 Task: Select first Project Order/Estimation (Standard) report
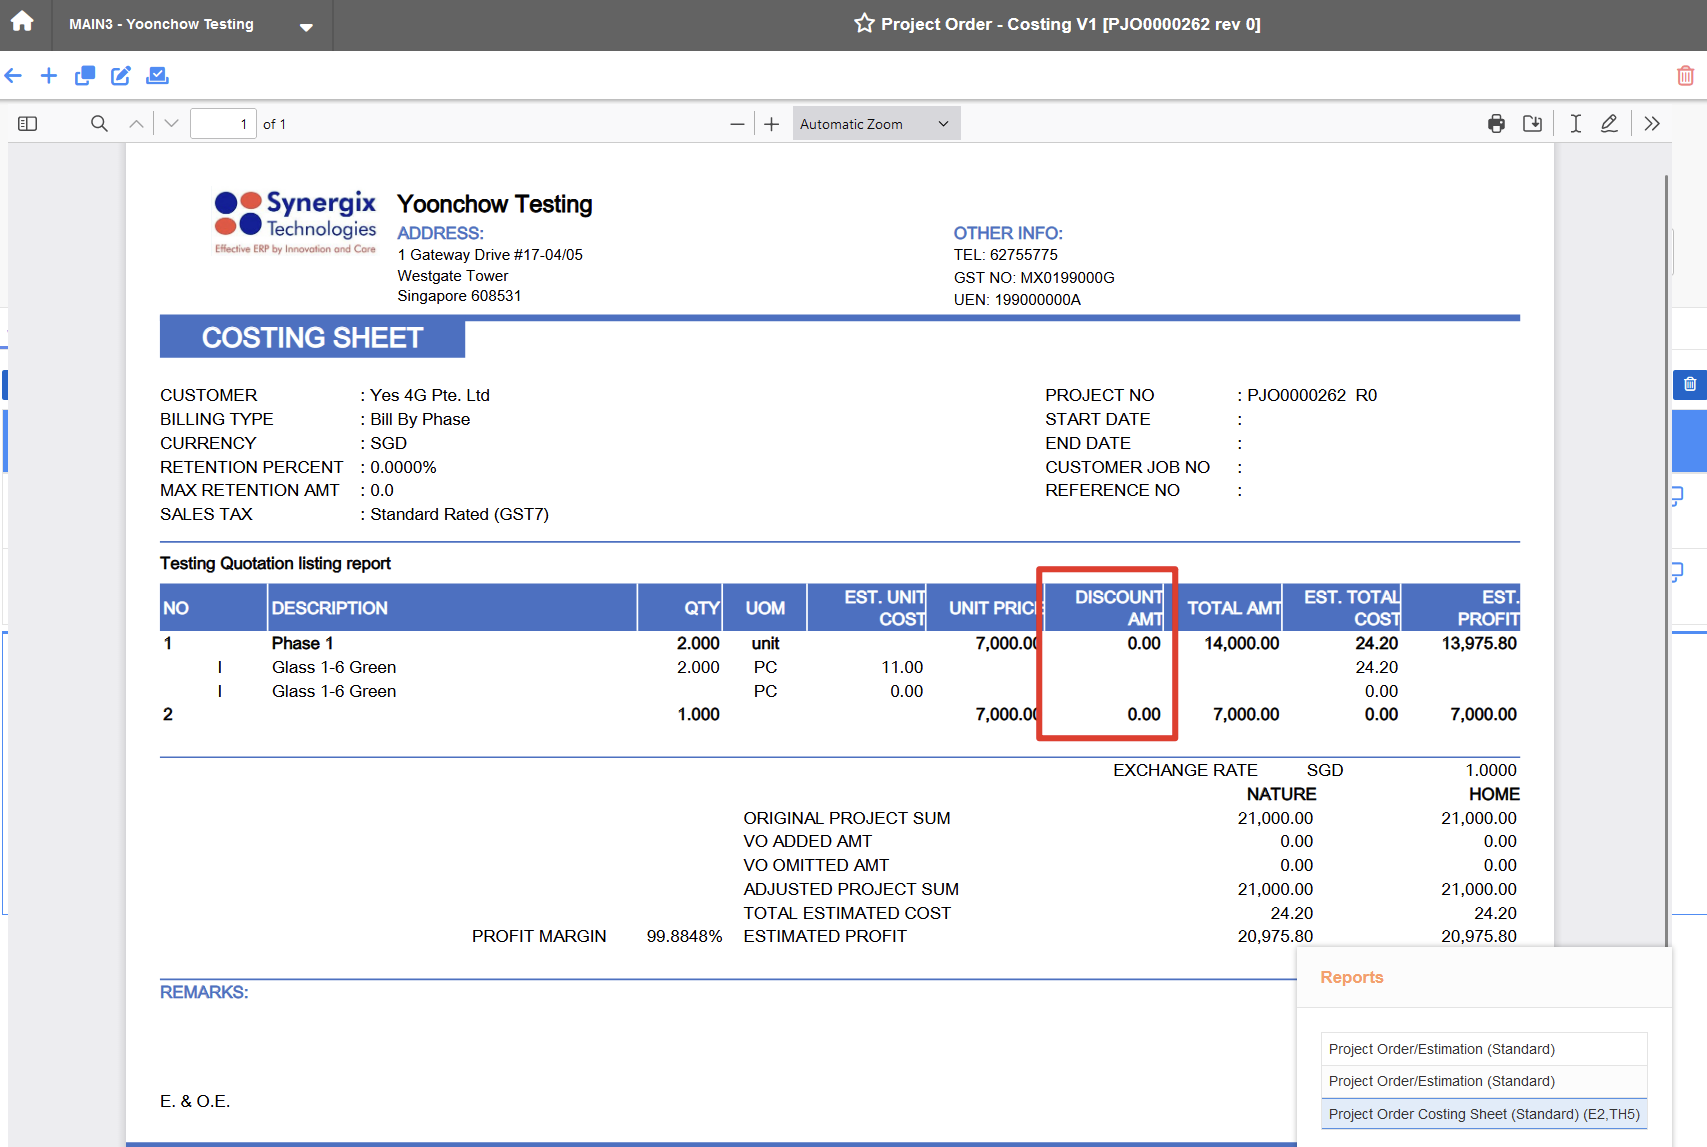[x=1483, y=1049]
